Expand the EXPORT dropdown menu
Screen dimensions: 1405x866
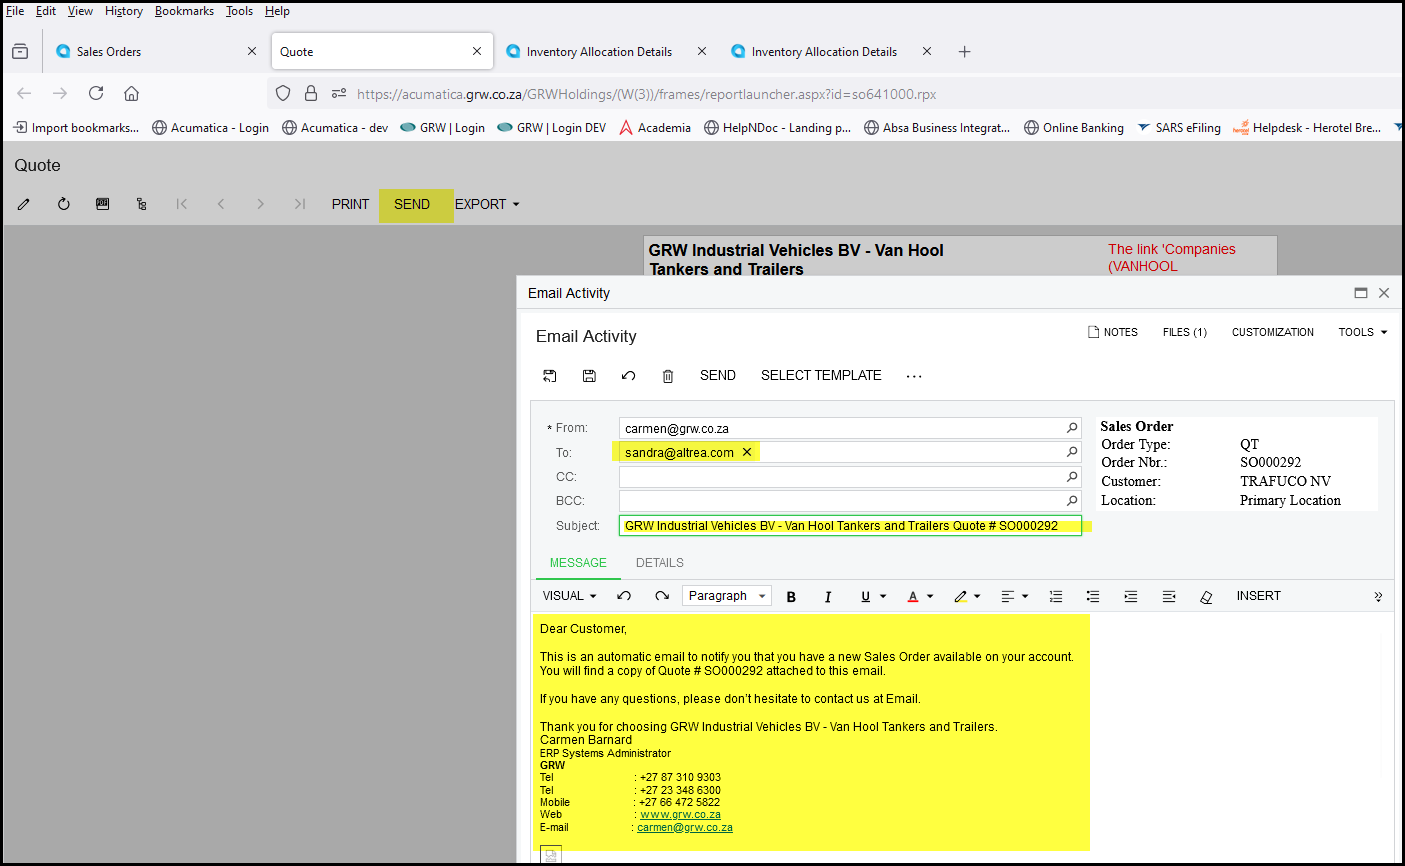pyautogui.click(x=487, y=204)
